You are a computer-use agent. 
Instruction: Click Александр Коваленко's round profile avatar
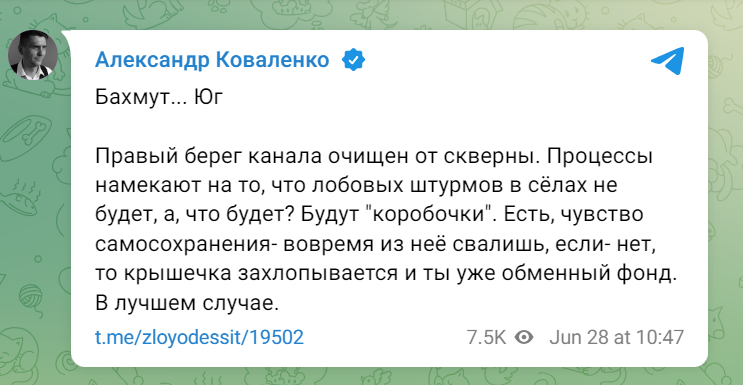pyautogui.click(x=33, y=55)
